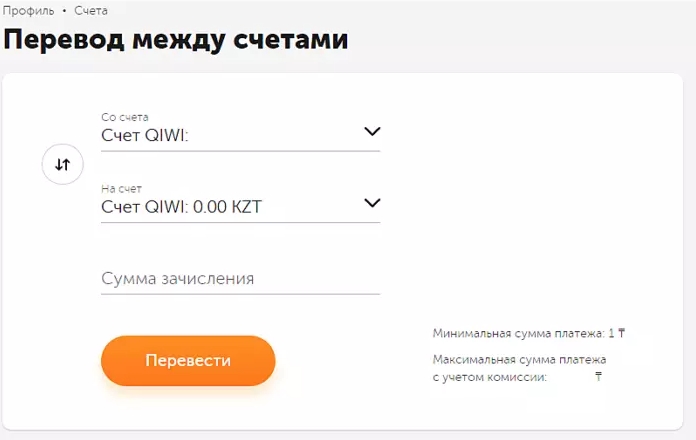Expand the "На счет" chevron arrow
The height and width of the screenshot is (440, 696).
372,203
